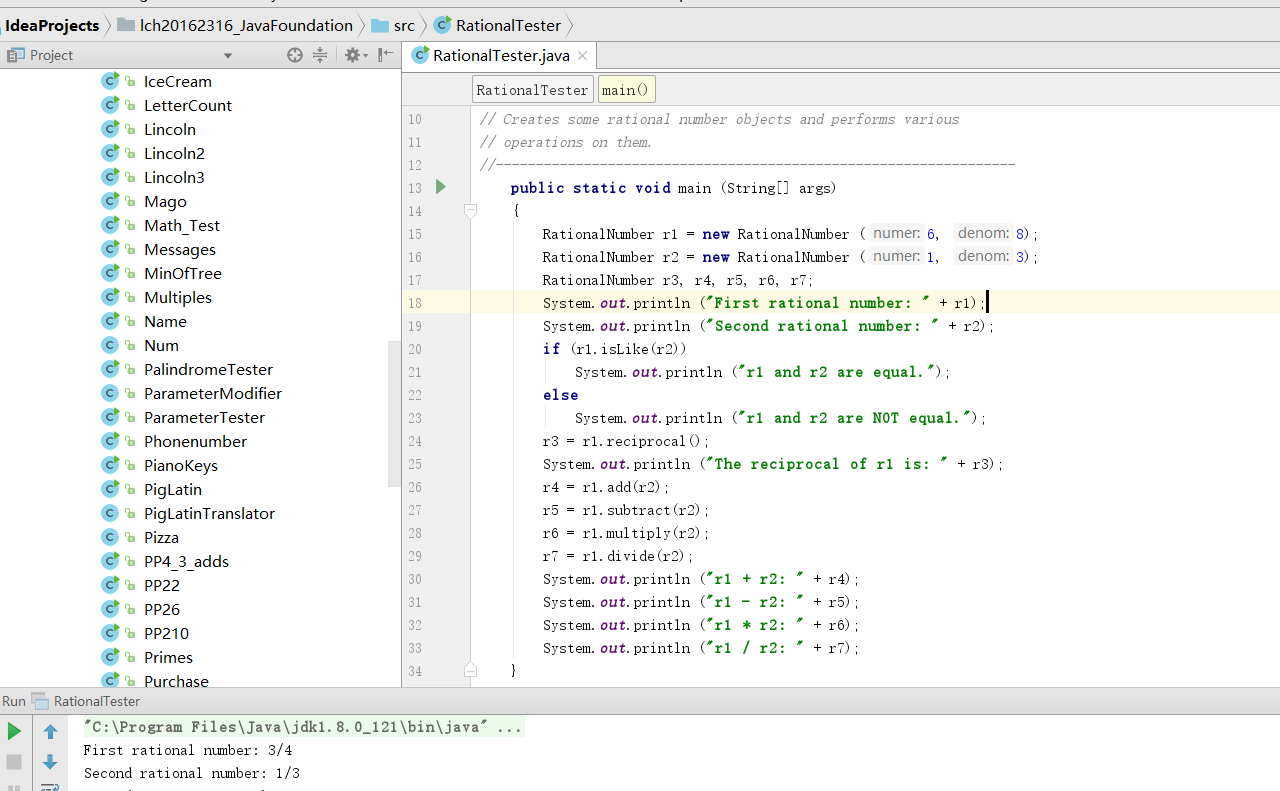Viewport: 1280px width, 791px height.
Task: Click the Run tool window label
Action: click(x=14, y=701)
